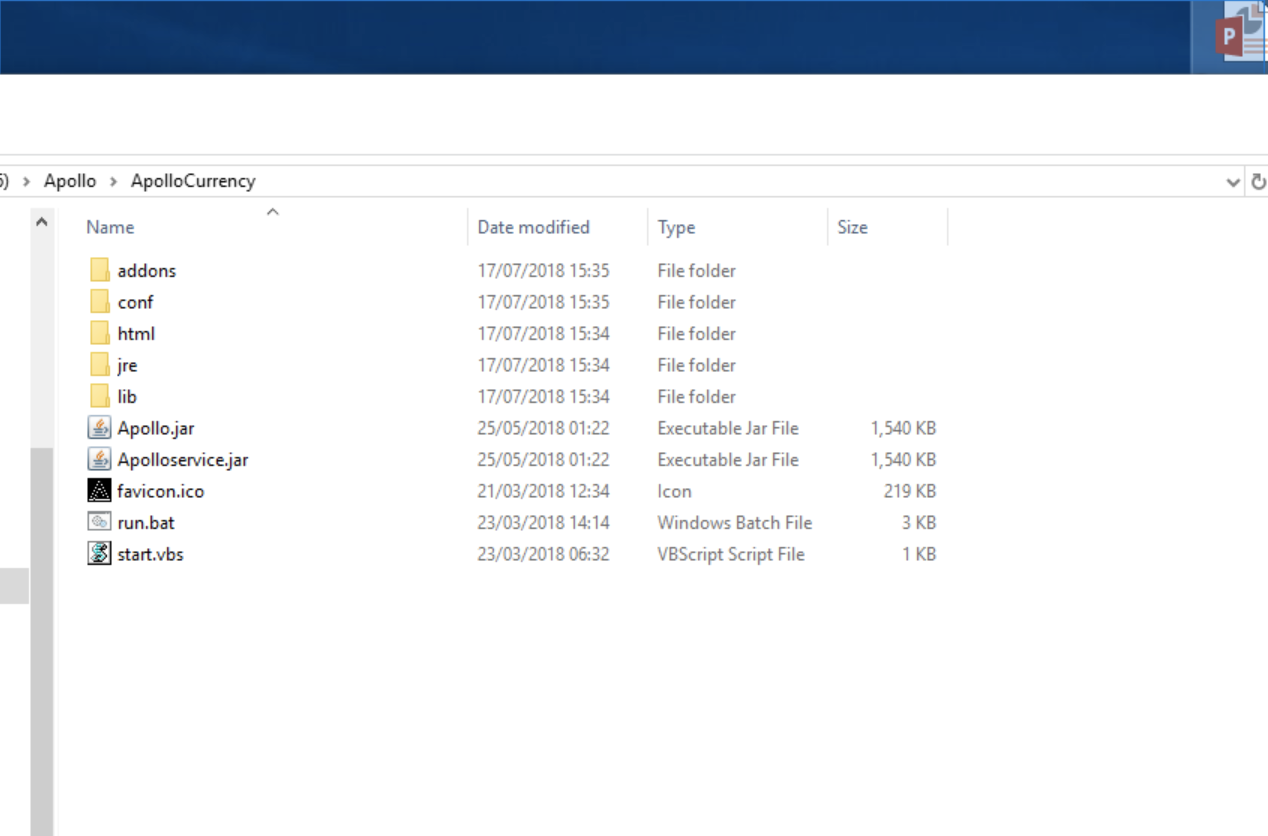1268x836 pixels.
Task: Select the file name Apolloservice.jar
Action: [x=183, y=460]
